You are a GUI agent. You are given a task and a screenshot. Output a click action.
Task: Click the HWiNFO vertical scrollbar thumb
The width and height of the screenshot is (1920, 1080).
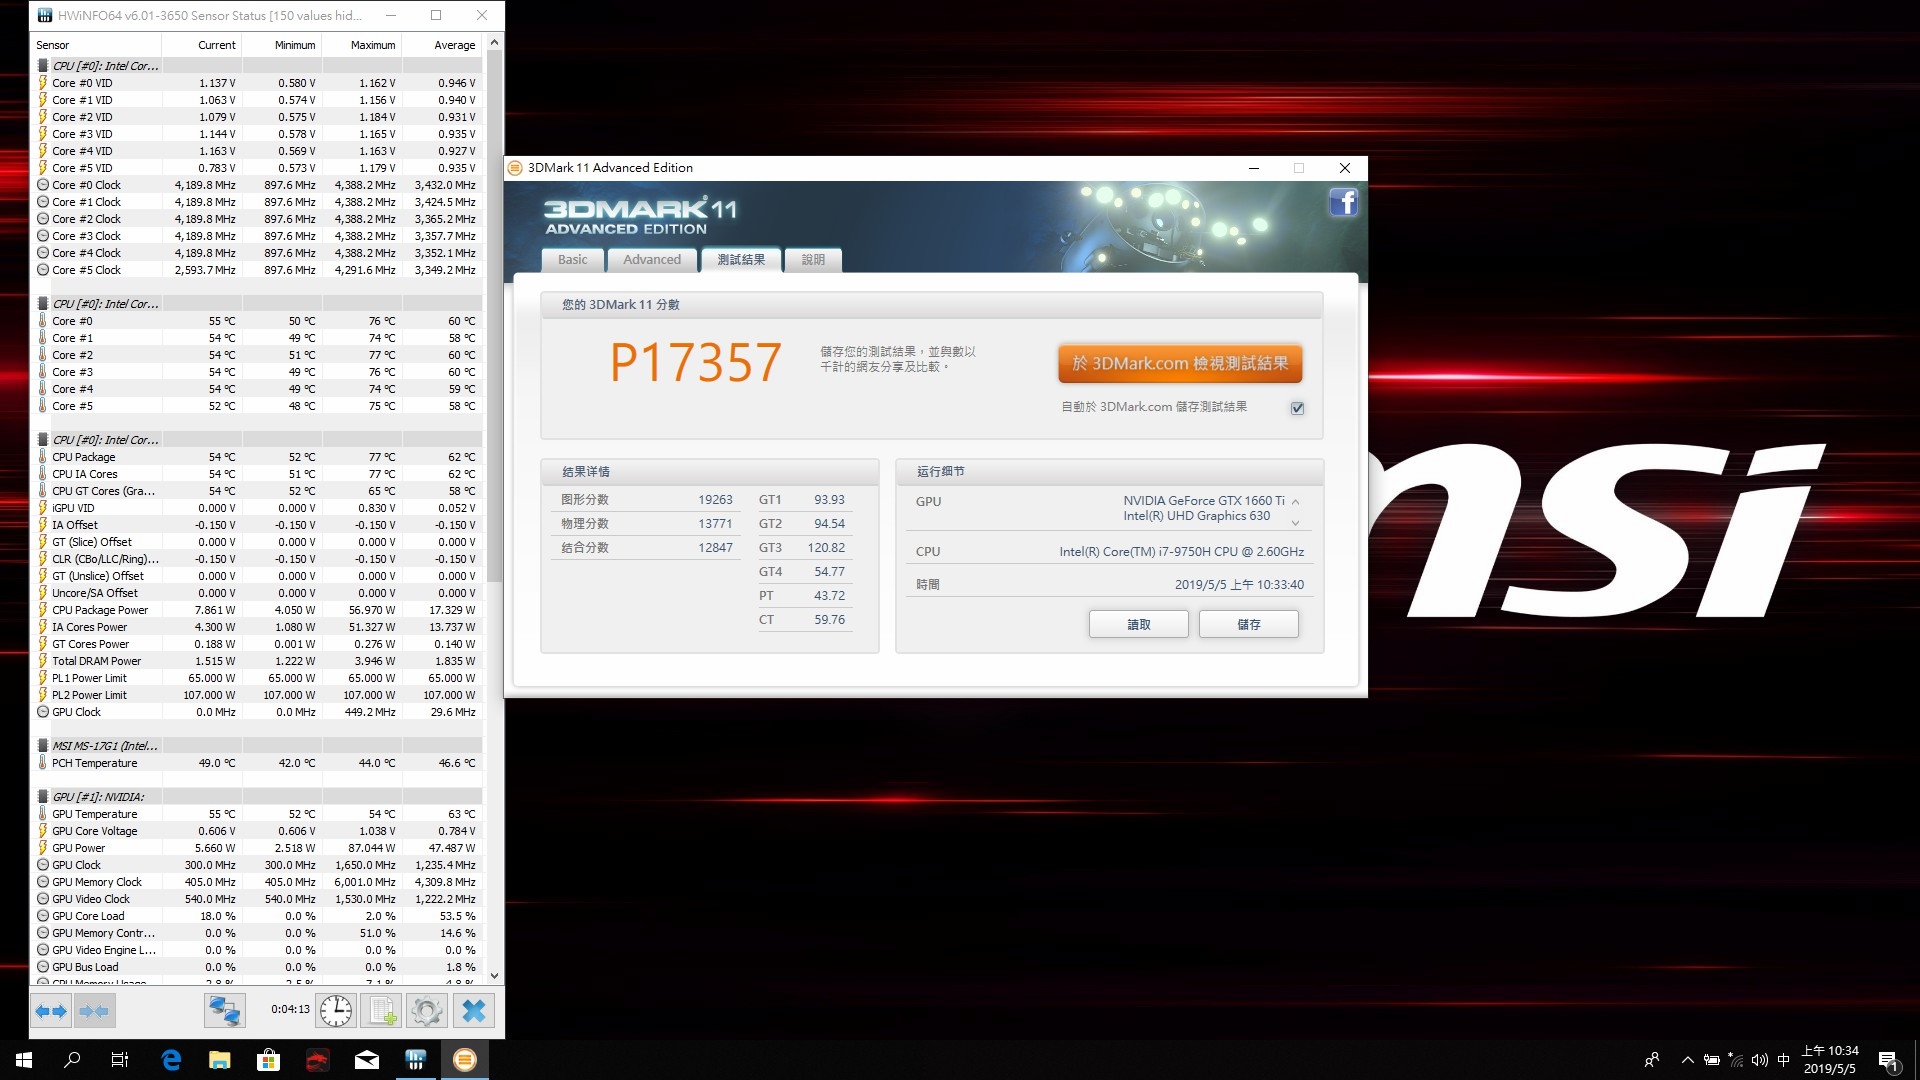coord(494,316)
